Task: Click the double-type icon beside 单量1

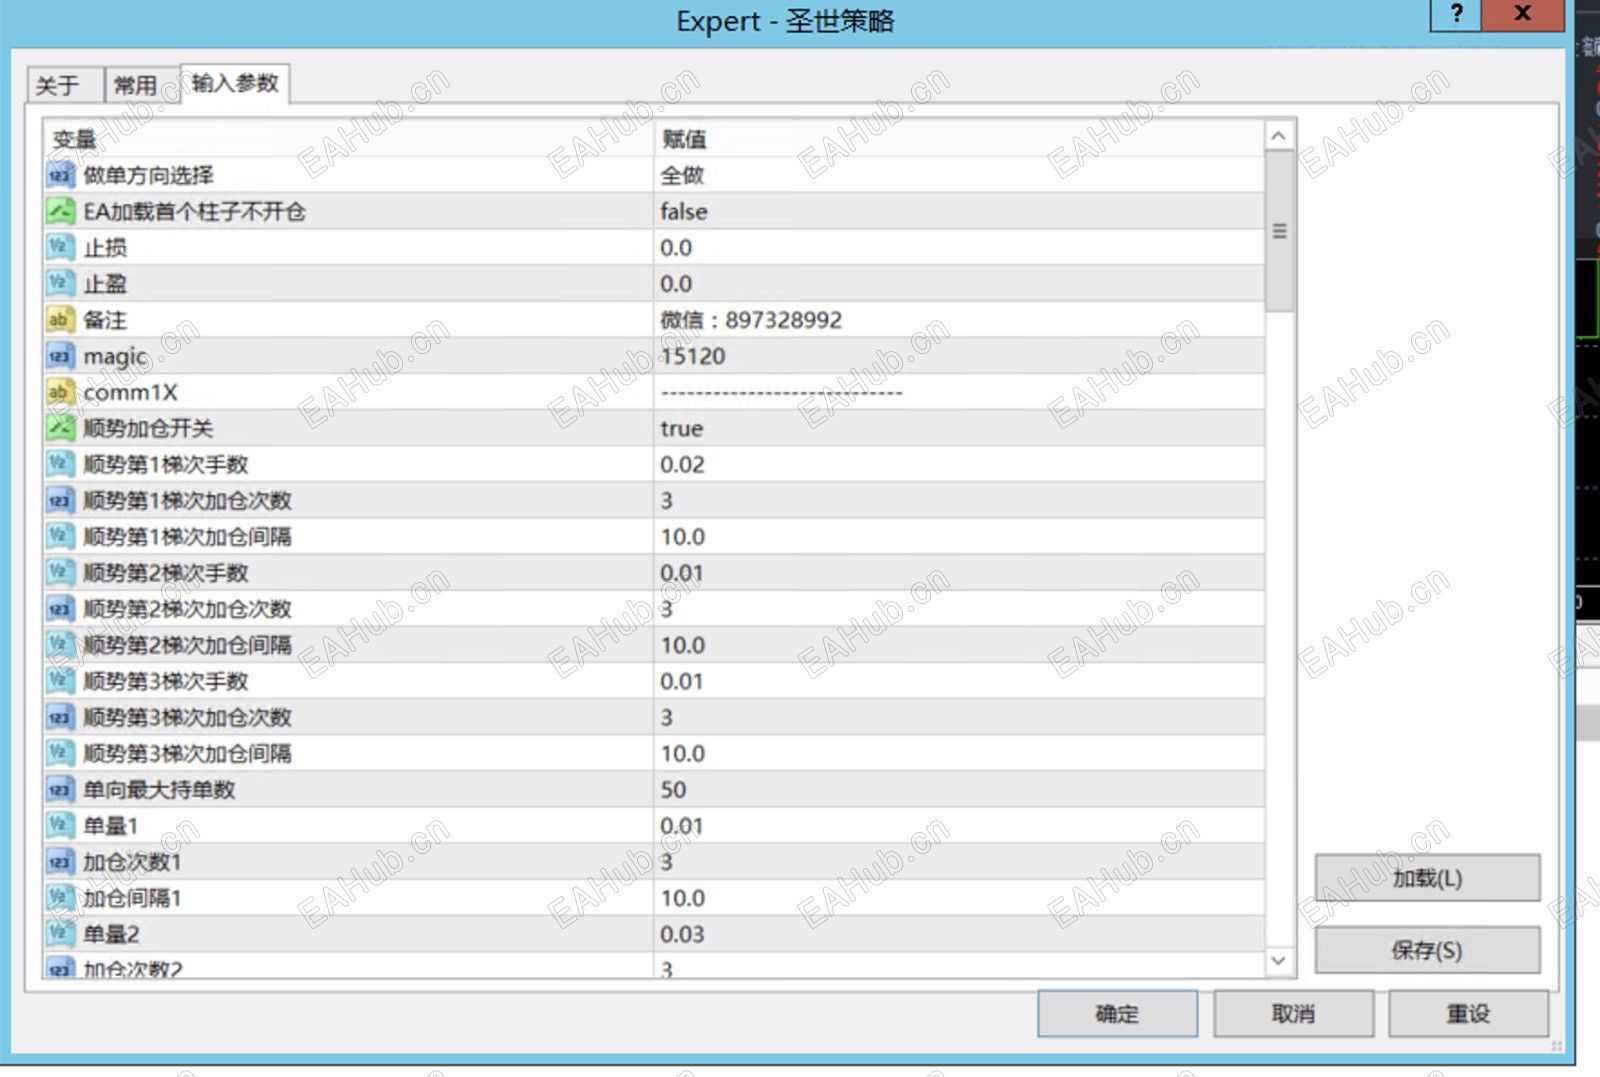Action: 60,826
